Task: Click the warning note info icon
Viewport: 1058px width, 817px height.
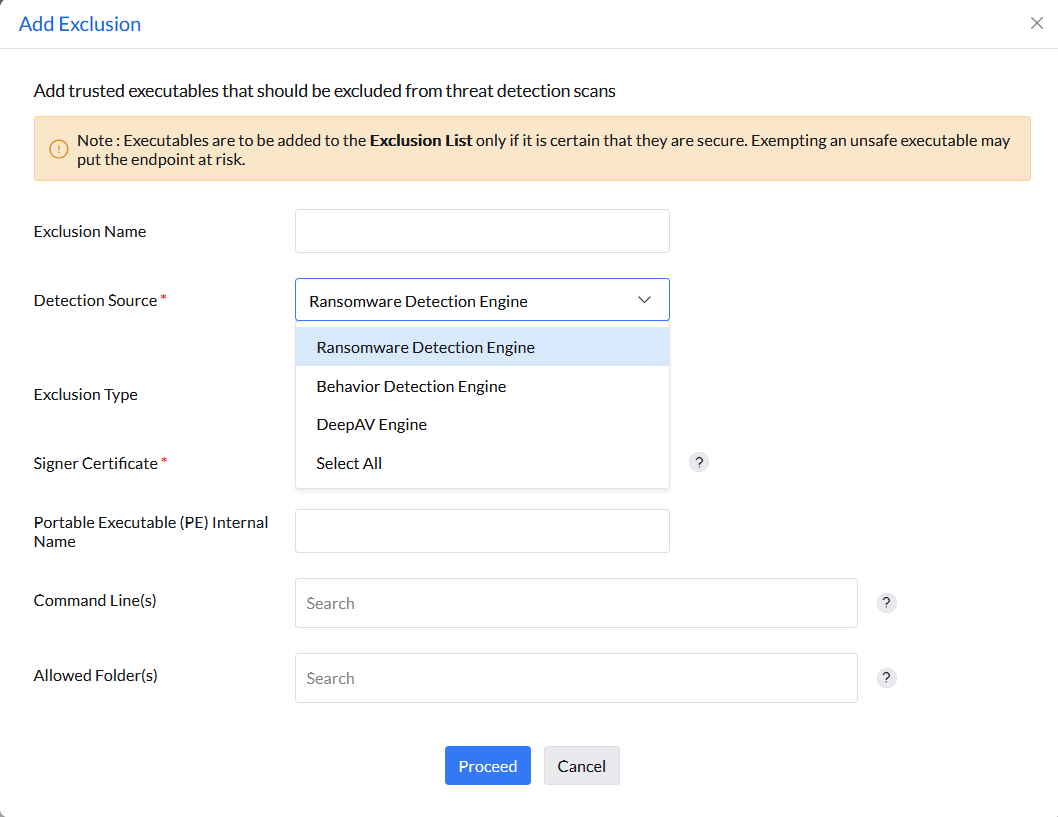Action: 58,148
